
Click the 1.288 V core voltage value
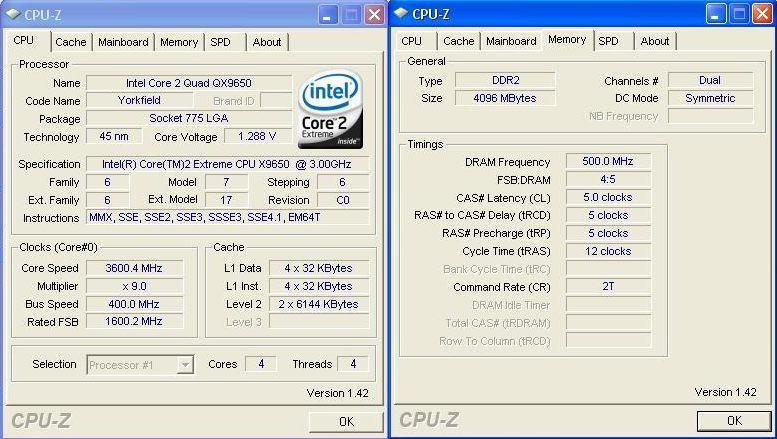click(257, 136)
